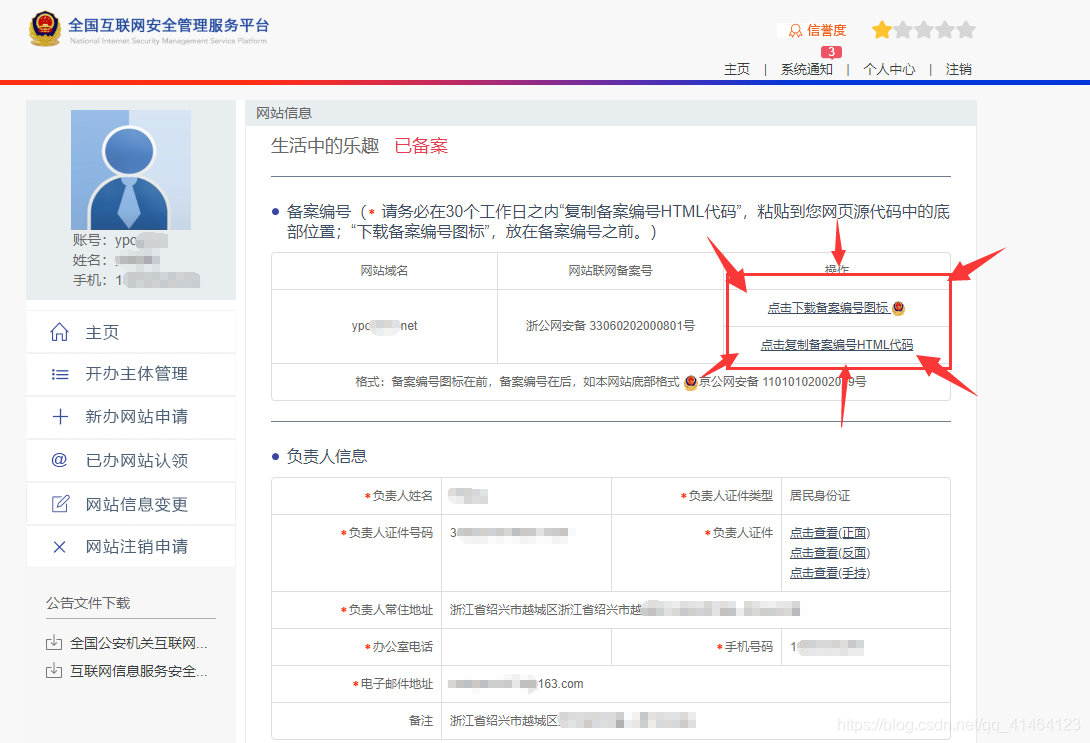Click the 负责人信息 section heading
1090x743 pixels.
327,457
